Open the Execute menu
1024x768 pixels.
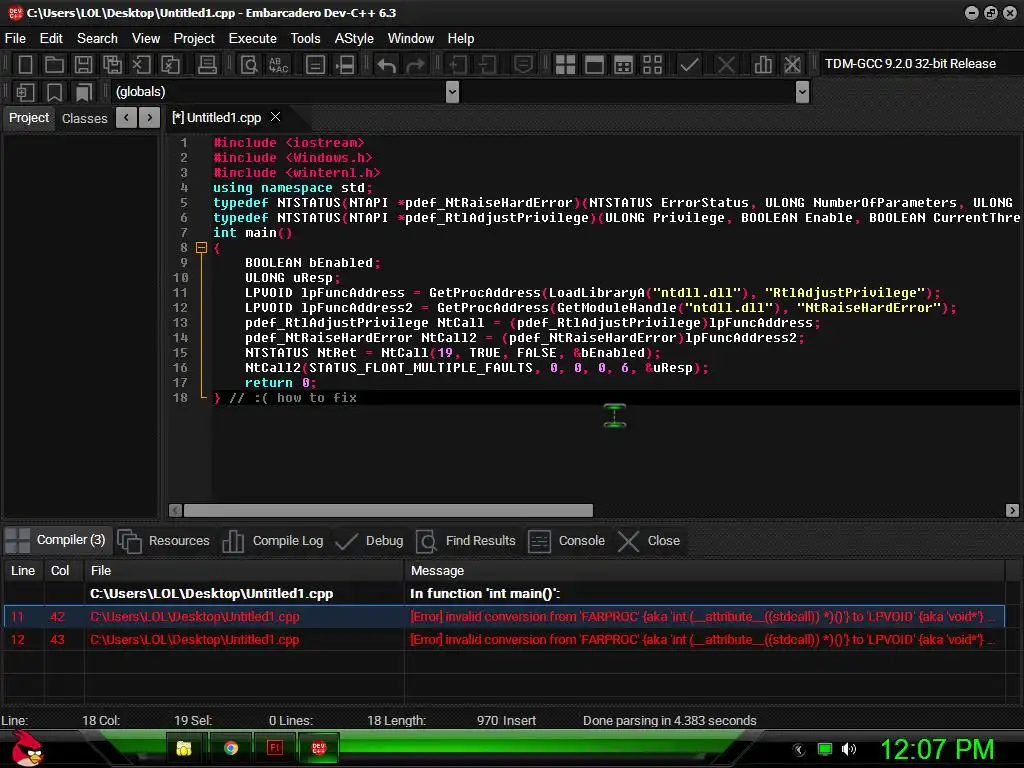tap(252, 39)
